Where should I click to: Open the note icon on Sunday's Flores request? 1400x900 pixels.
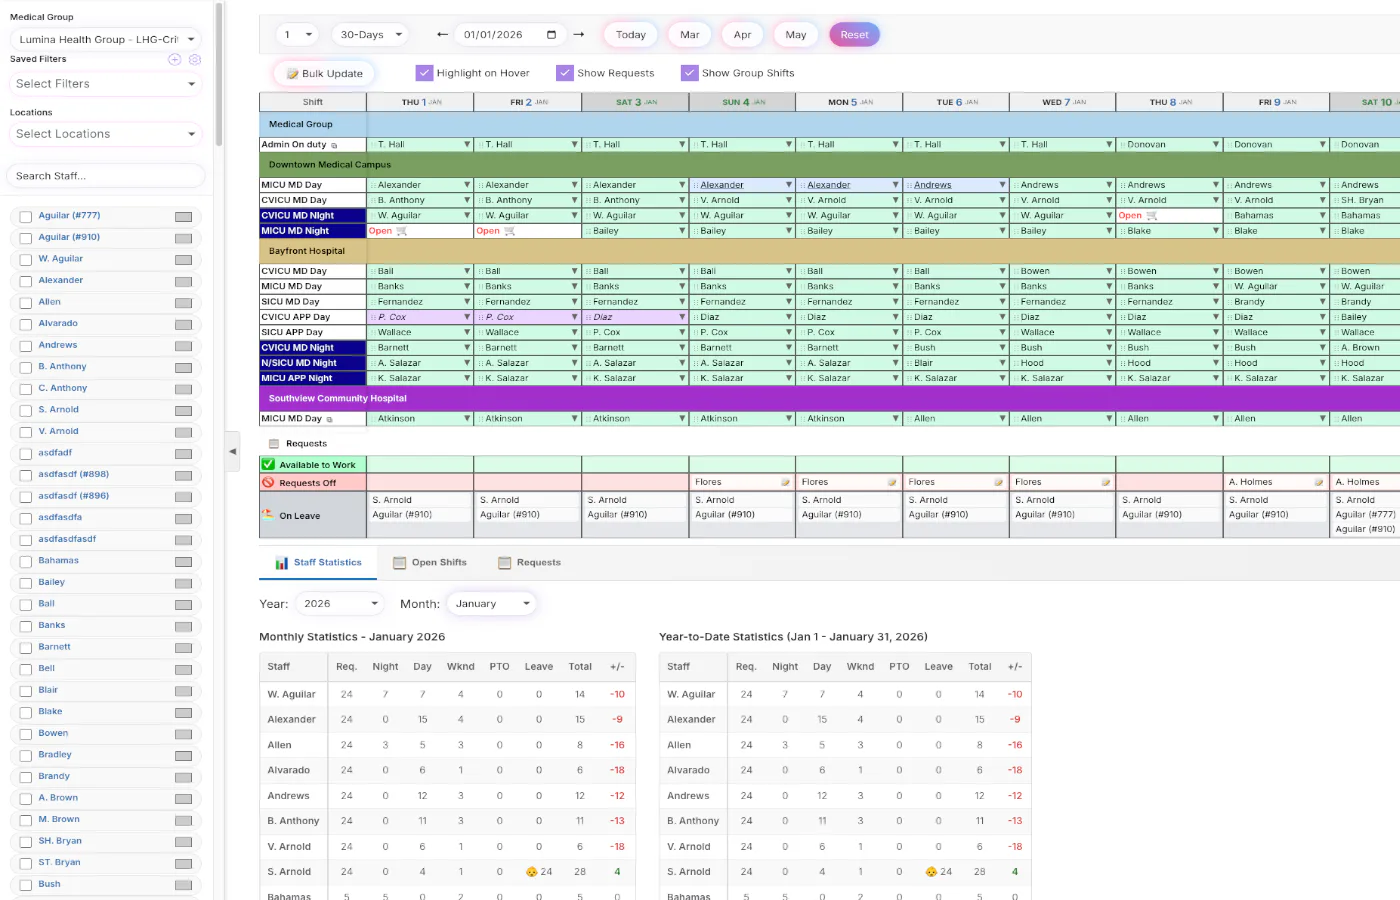[785, 482]
